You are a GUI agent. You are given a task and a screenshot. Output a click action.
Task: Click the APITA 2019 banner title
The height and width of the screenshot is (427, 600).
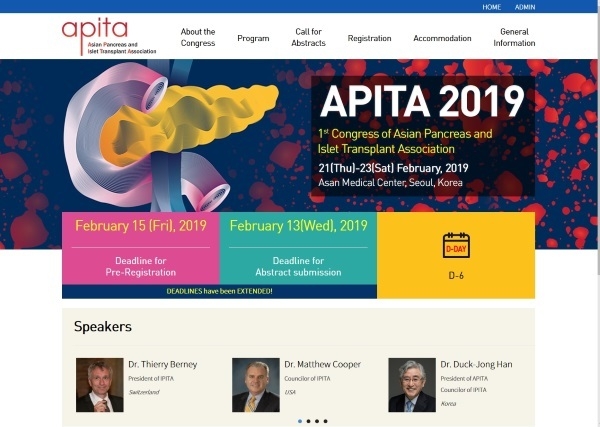[422, 101]
